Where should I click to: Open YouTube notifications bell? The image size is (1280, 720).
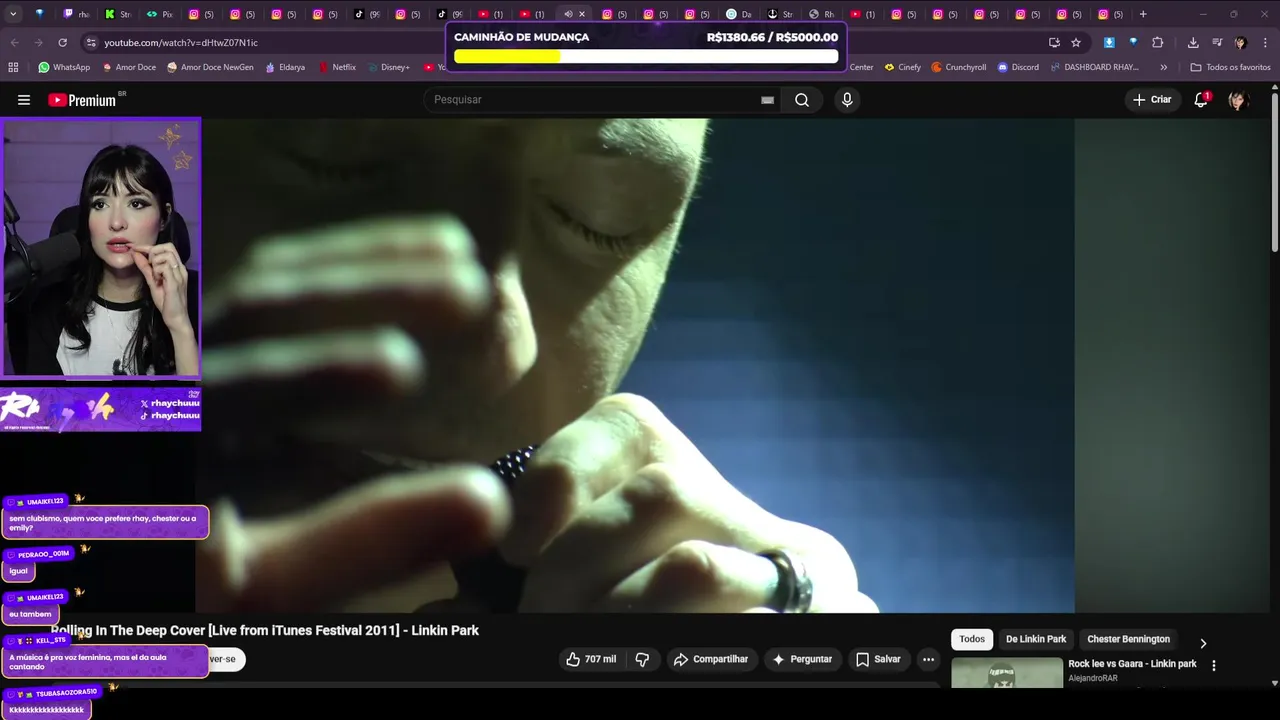[x=1201, y=100]
